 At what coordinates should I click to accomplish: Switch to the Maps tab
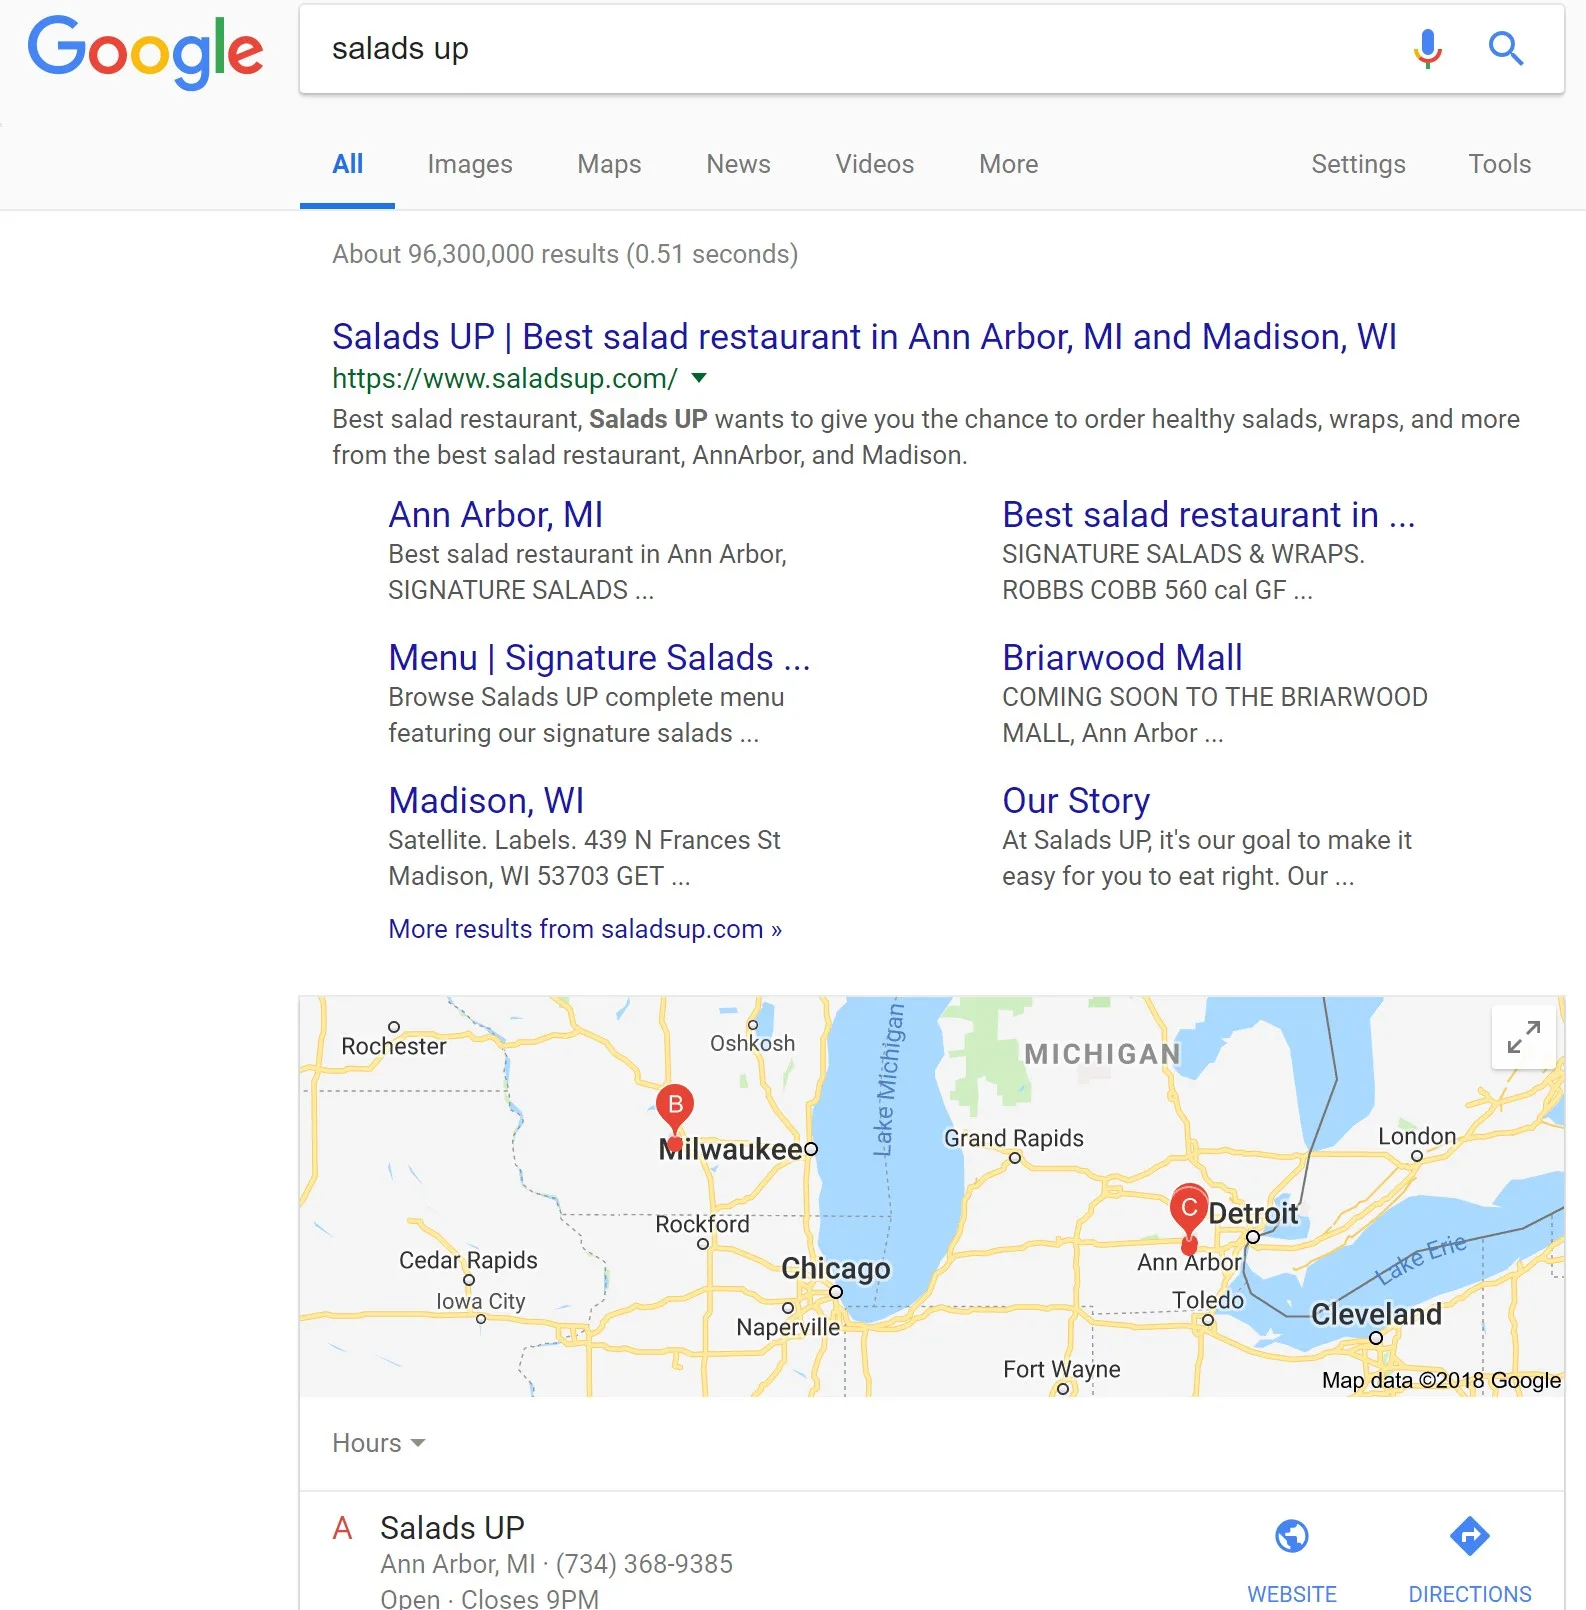tap(609, 164)
